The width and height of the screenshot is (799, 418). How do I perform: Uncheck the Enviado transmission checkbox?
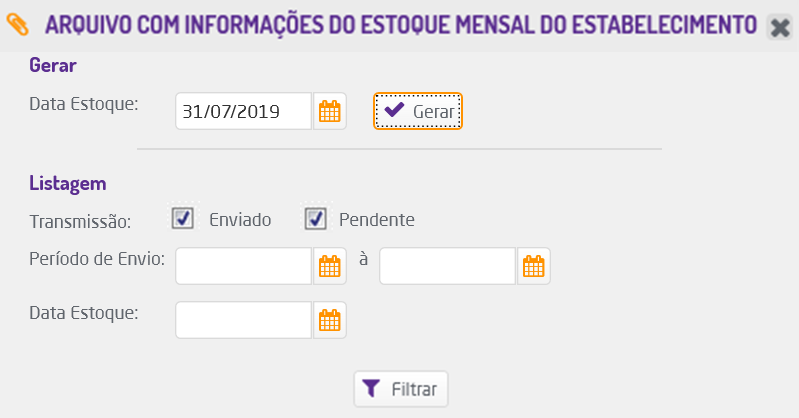pos(182,218)
